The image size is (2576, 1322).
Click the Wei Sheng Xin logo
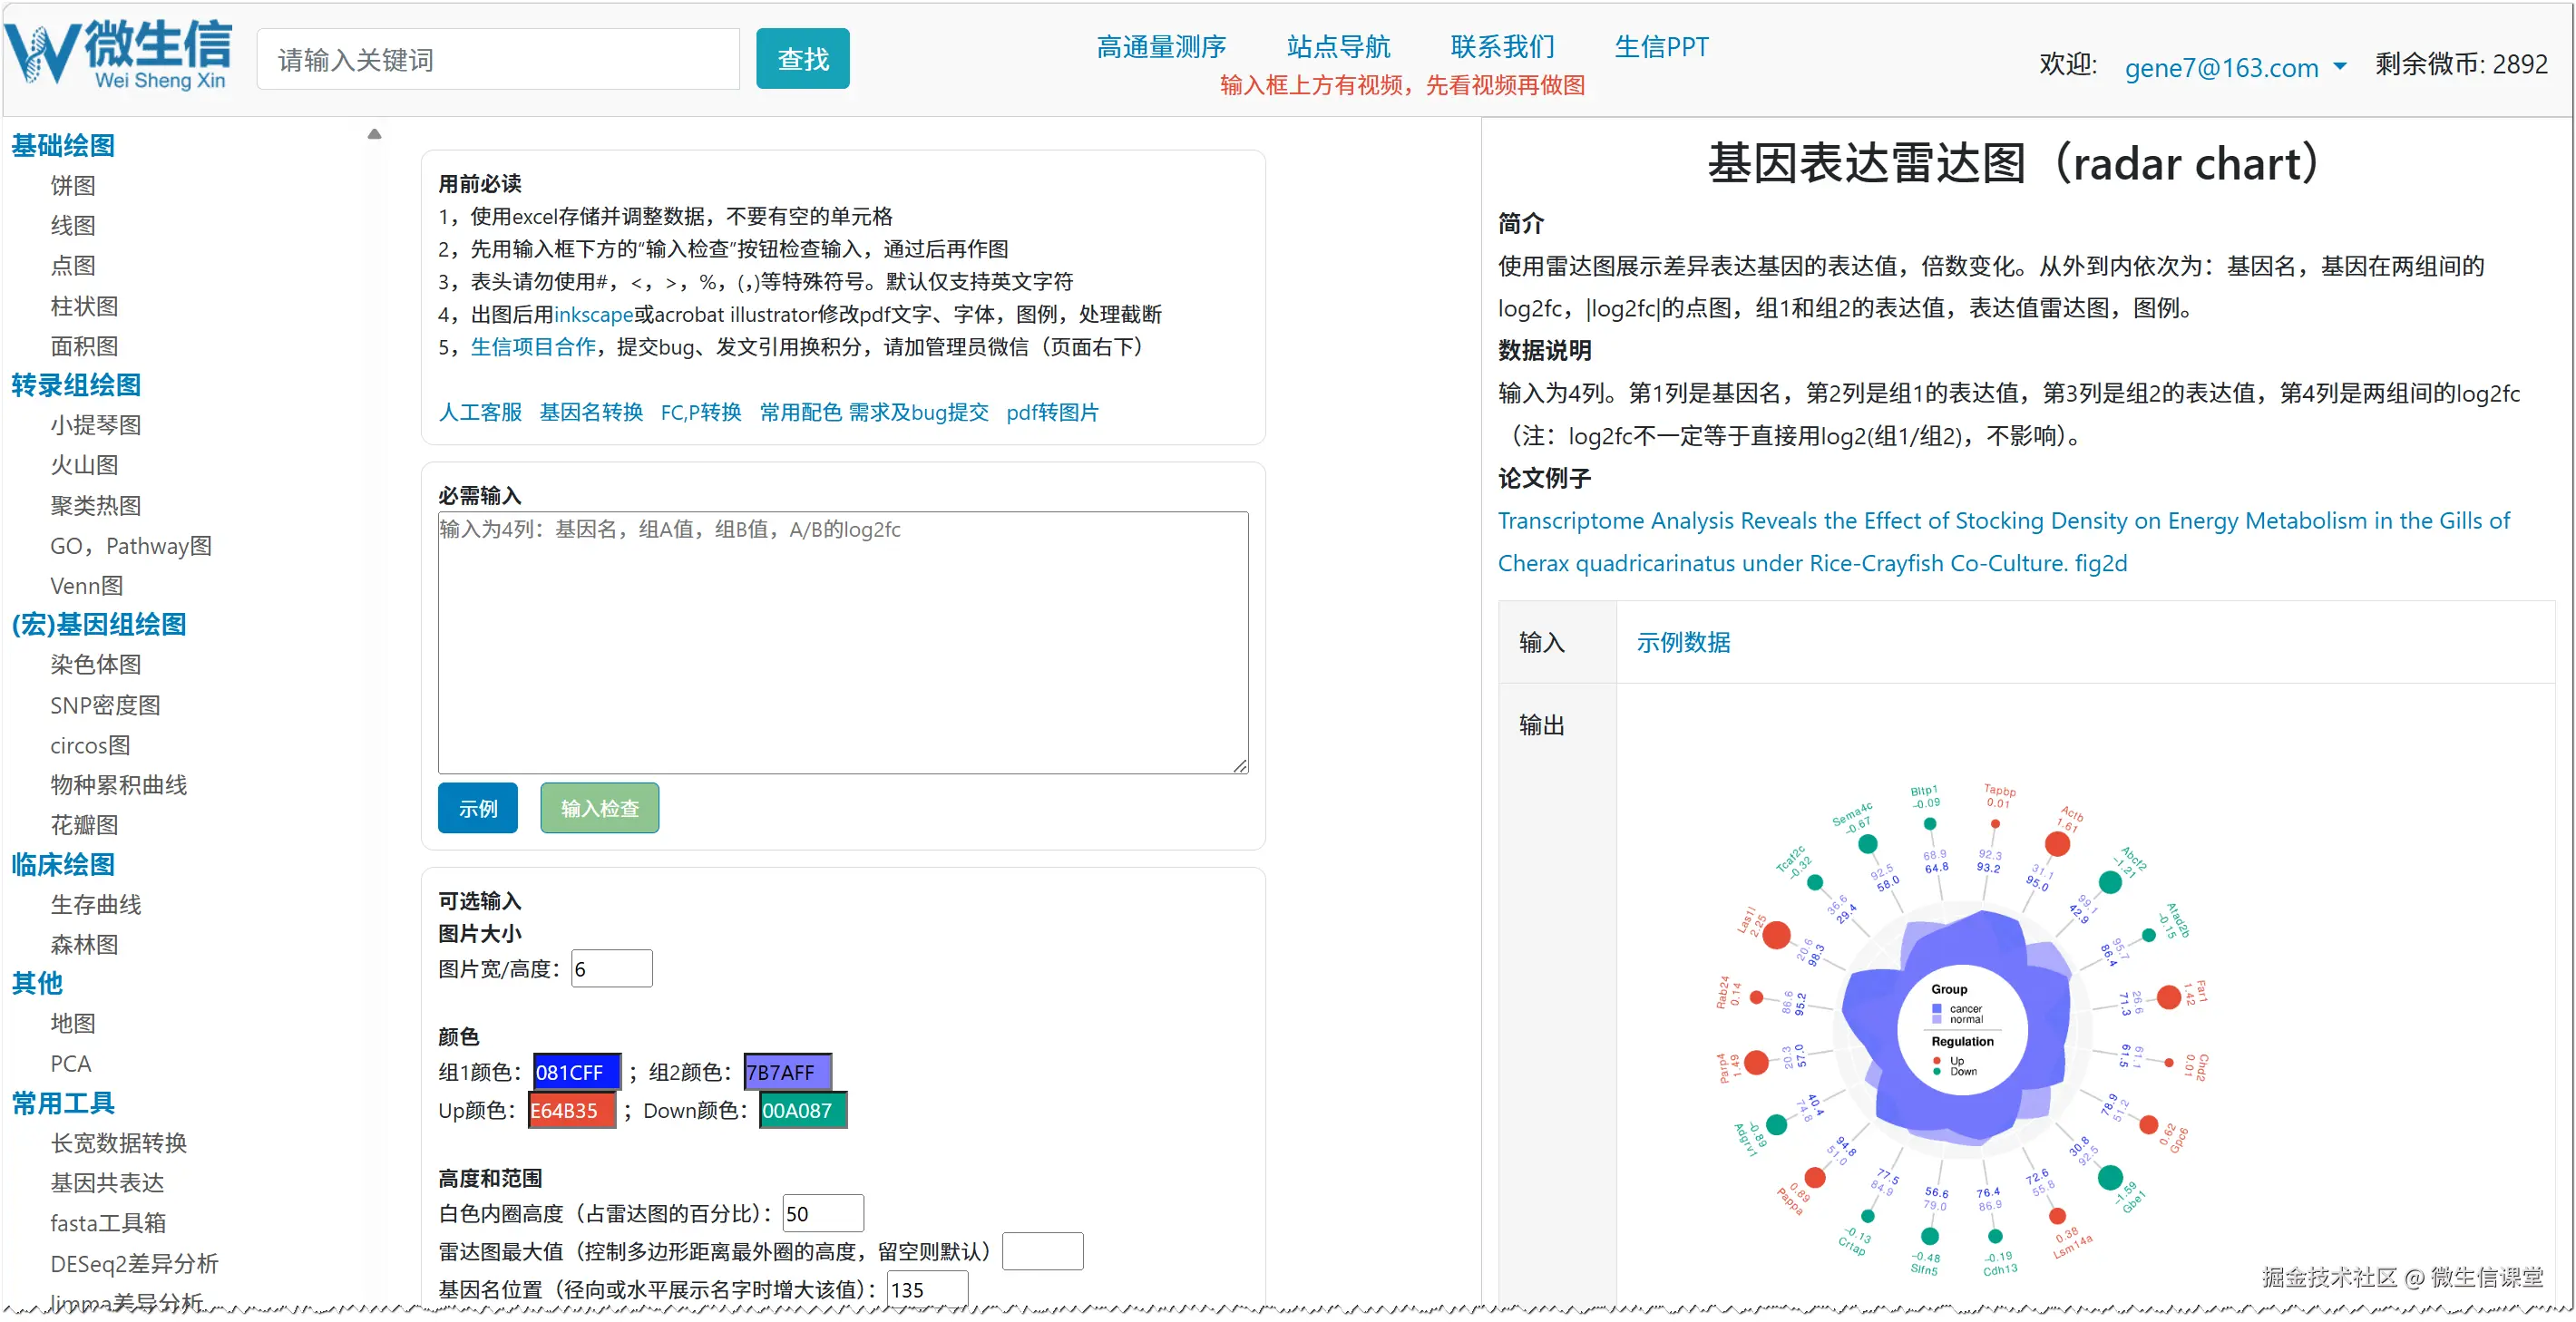(120, 55)
